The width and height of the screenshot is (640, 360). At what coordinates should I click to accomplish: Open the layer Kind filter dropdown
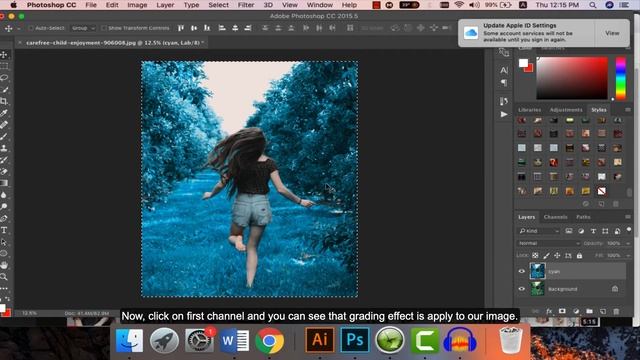539,231
